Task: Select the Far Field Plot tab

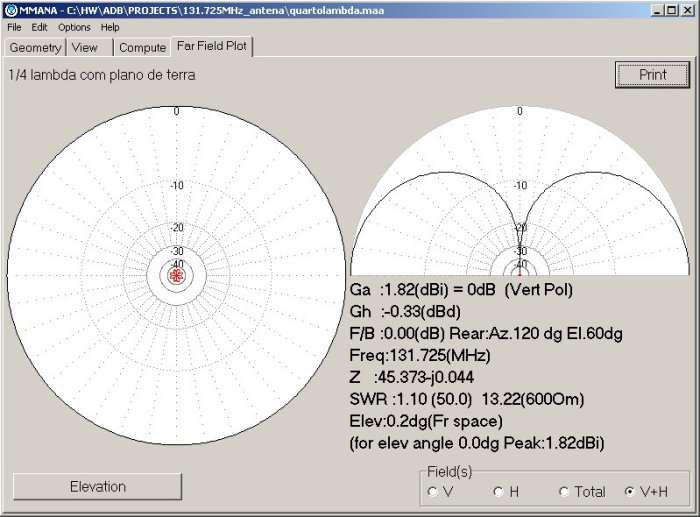Action: (x=212, y=46)
